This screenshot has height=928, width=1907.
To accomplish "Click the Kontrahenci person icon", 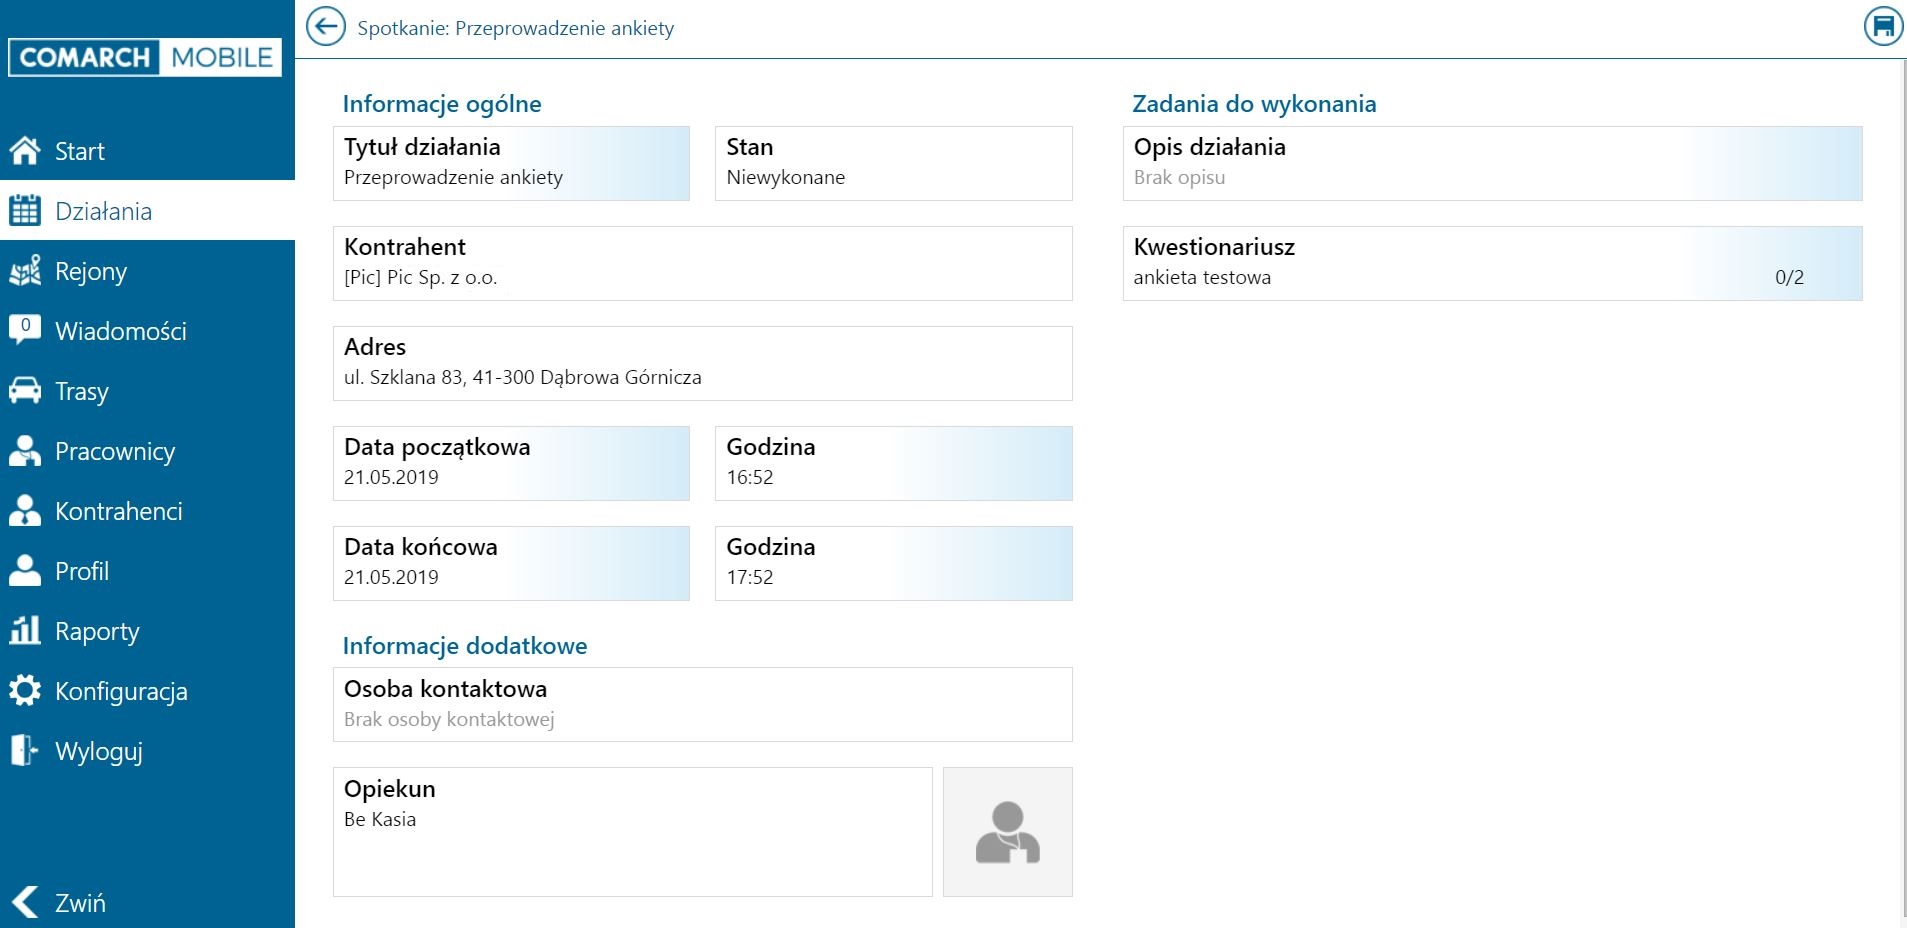I will [x=25, y=511].
